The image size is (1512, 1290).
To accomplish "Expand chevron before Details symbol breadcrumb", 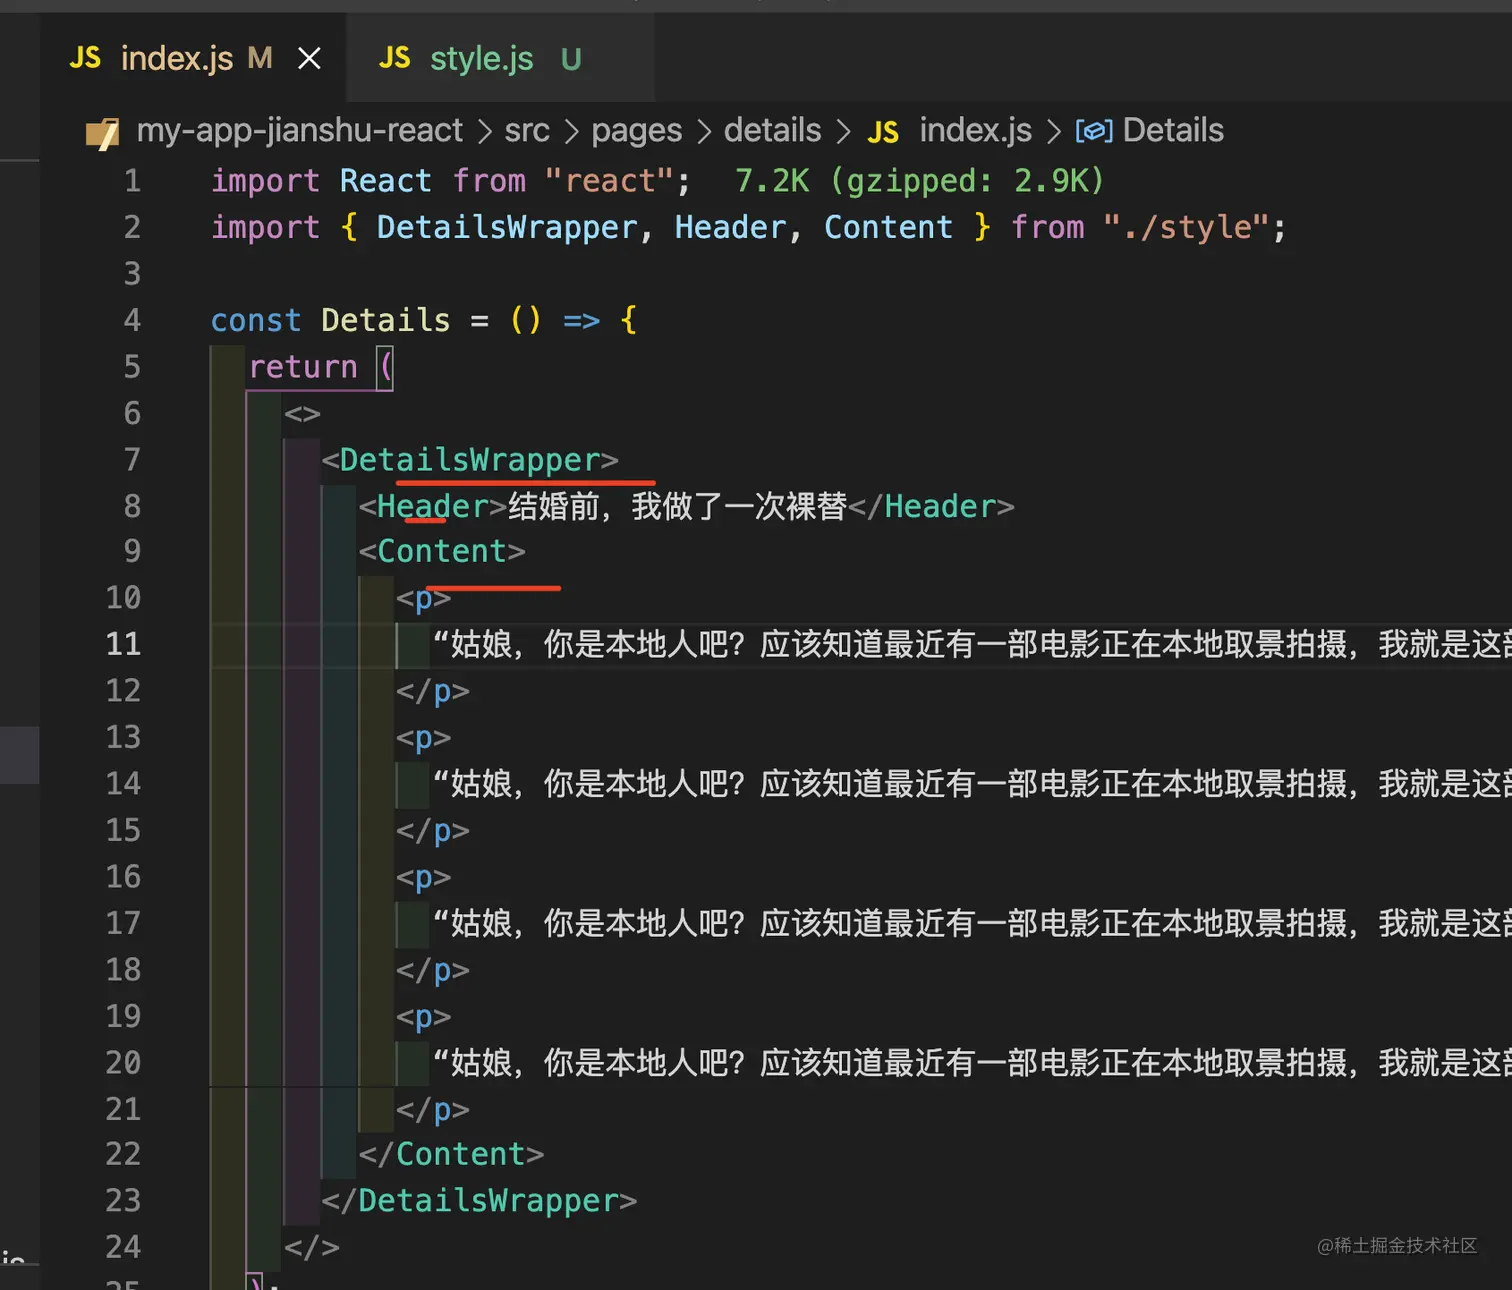I will (x=1053, y=131).
